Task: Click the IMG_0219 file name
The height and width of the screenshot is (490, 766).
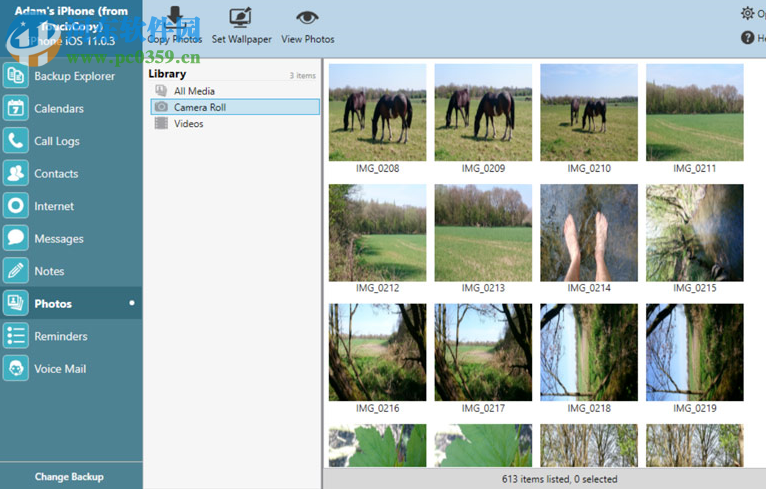Action: click(x=695, y=408)
